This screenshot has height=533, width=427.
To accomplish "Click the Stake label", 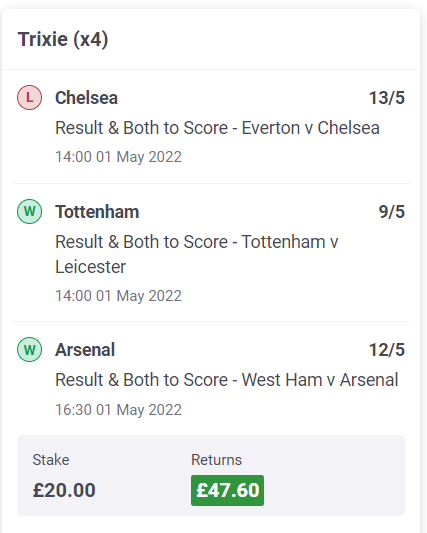I will click(x=51, y=460).
